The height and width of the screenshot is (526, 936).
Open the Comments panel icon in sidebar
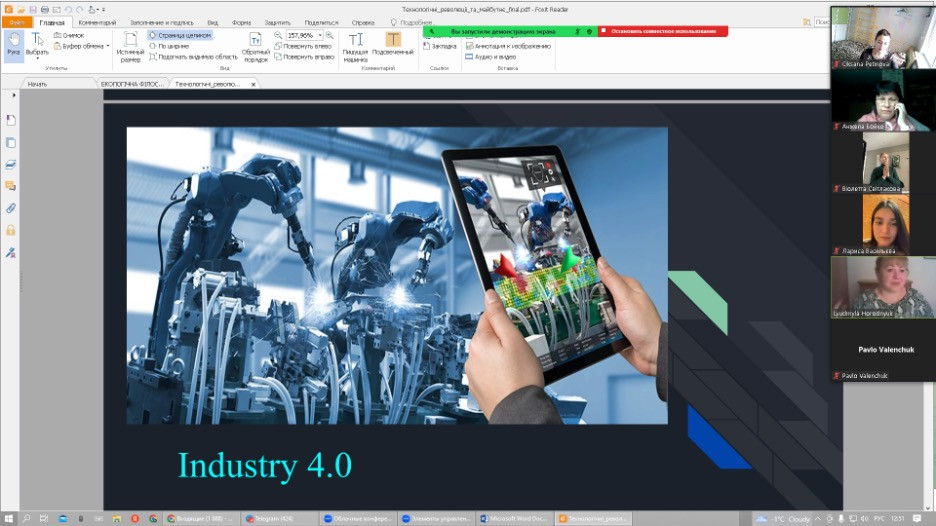point(11,186)
